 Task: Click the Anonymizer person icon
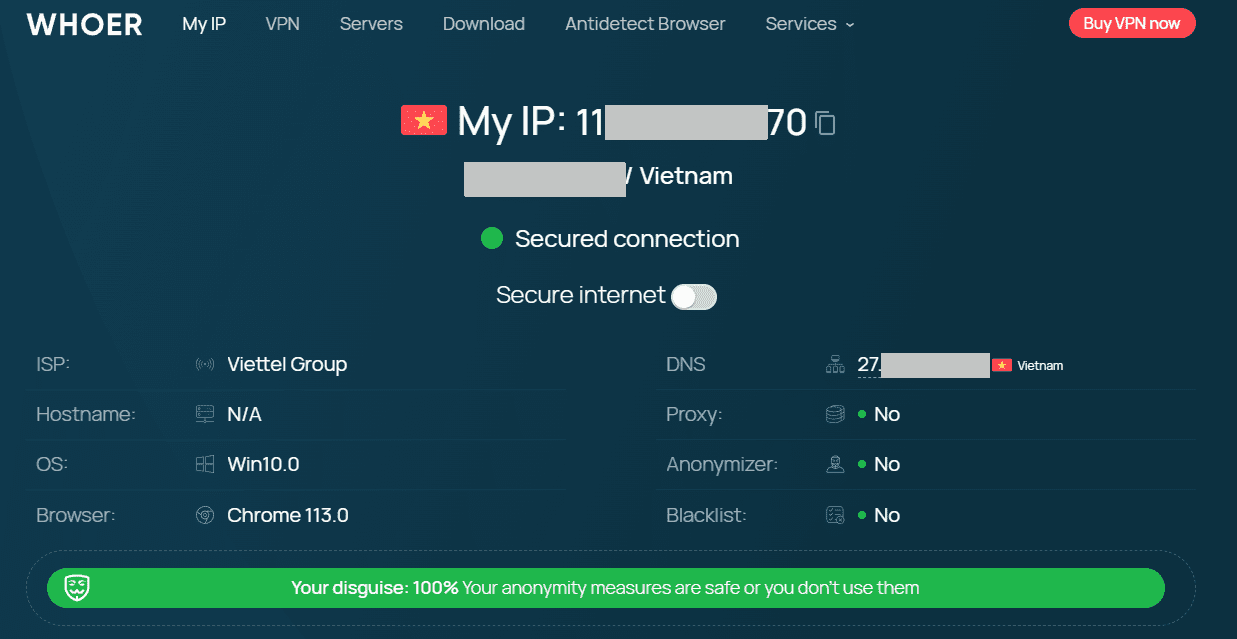coord(835,463)
